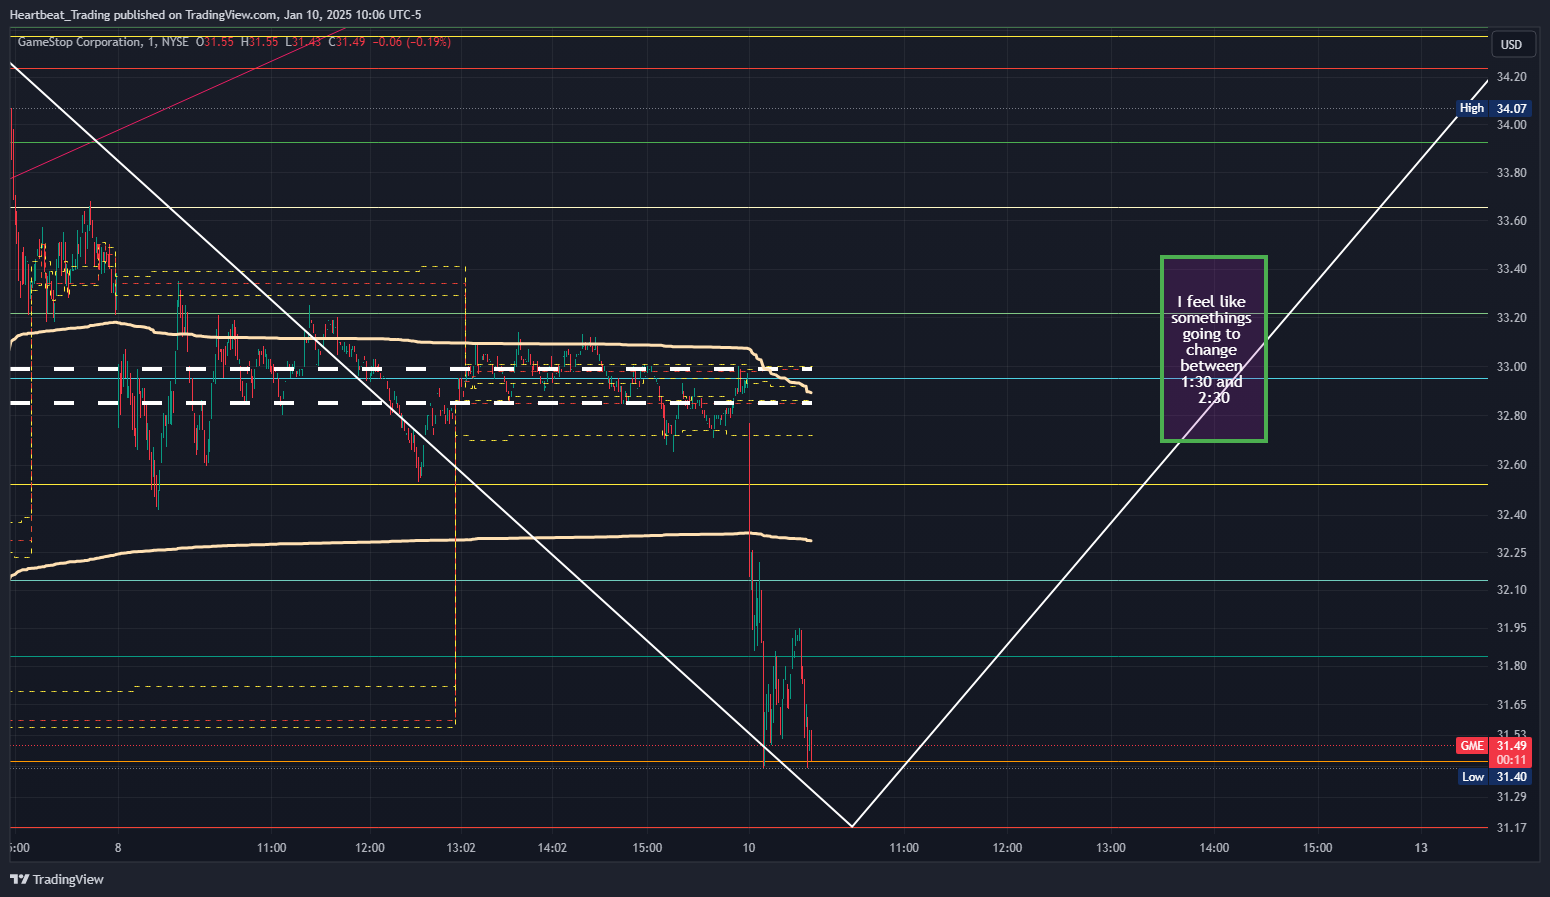Select the GameStop Corporation symbol title

(80, 42)
